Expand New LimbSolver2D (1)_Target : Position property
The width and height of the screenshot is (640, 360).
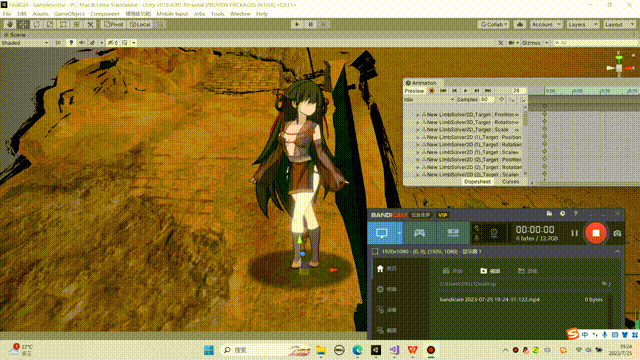click(x=418, y=137)
